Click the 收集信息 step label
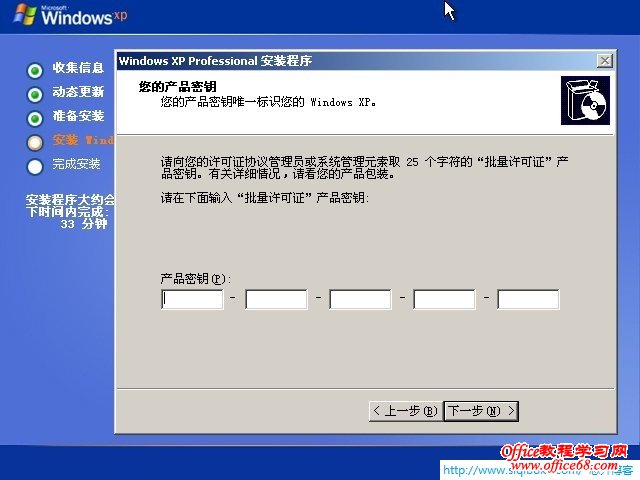The height and width of the screenshot is (480, 640). click(x=78, y=68)
